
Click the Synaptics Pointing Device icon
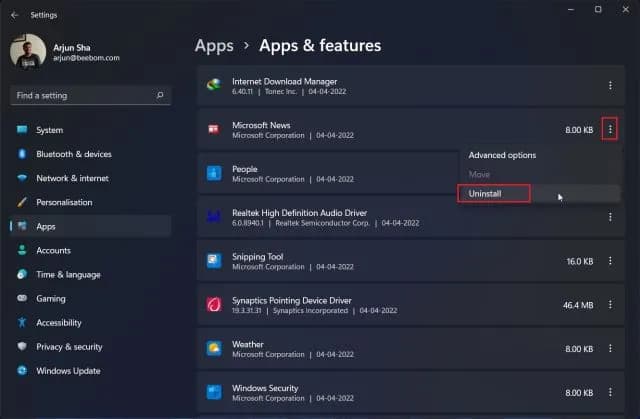[x=214, y=304]
